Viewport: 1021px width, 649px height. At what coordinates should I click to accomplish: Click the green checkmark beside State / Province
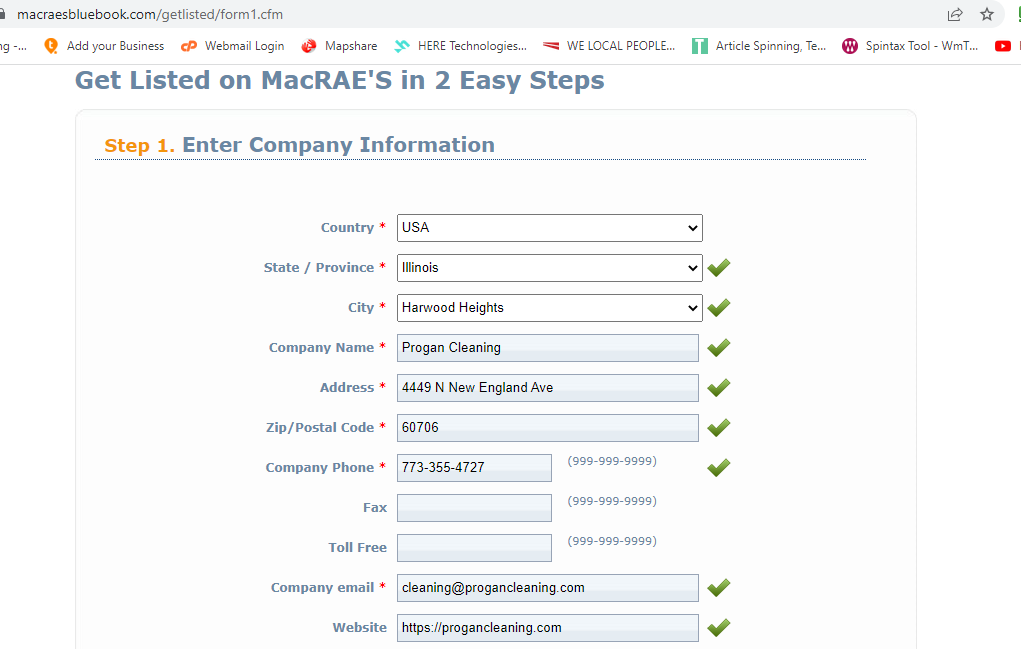(719, 268)
